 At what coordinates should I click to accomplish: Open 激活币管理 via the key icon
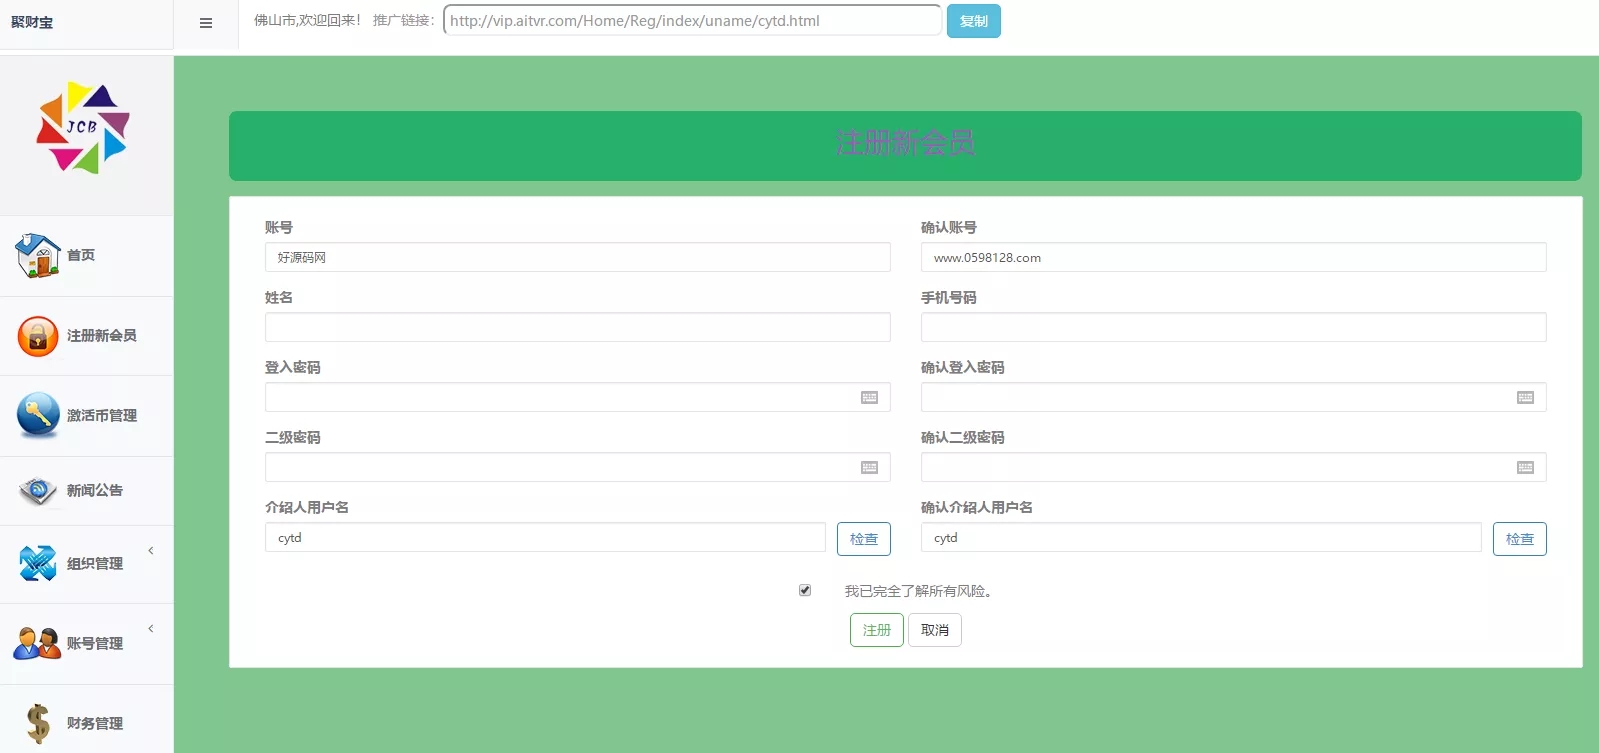tap(38, 415)
